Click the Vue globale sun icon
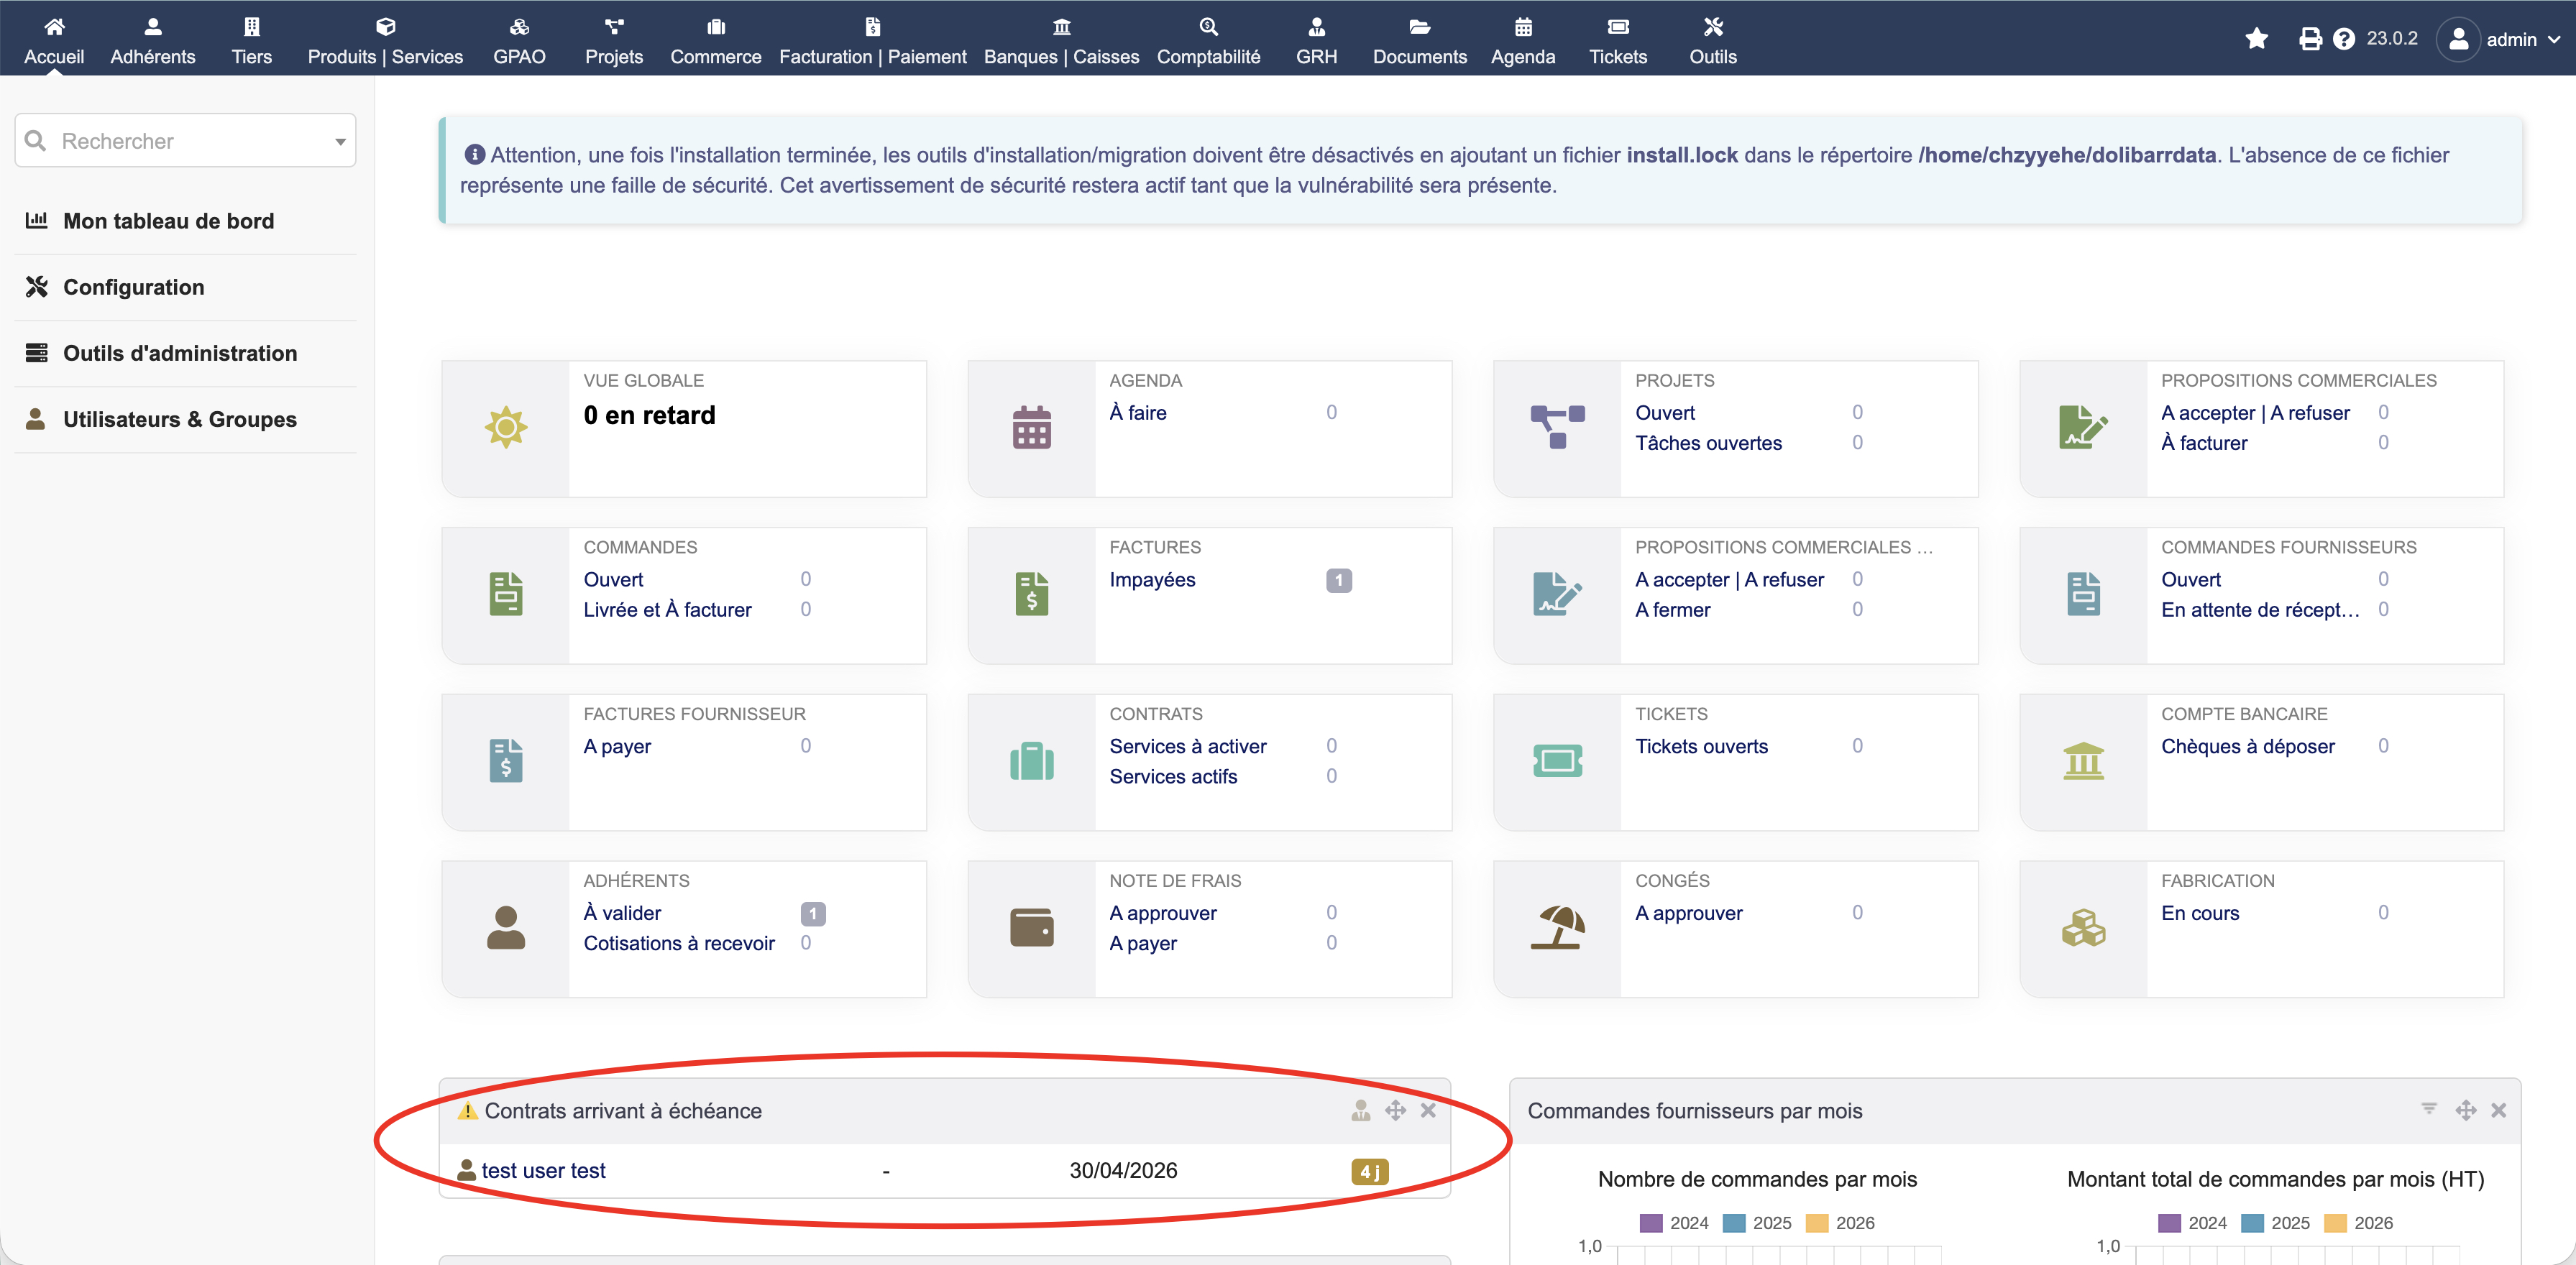 coord(506,428)
